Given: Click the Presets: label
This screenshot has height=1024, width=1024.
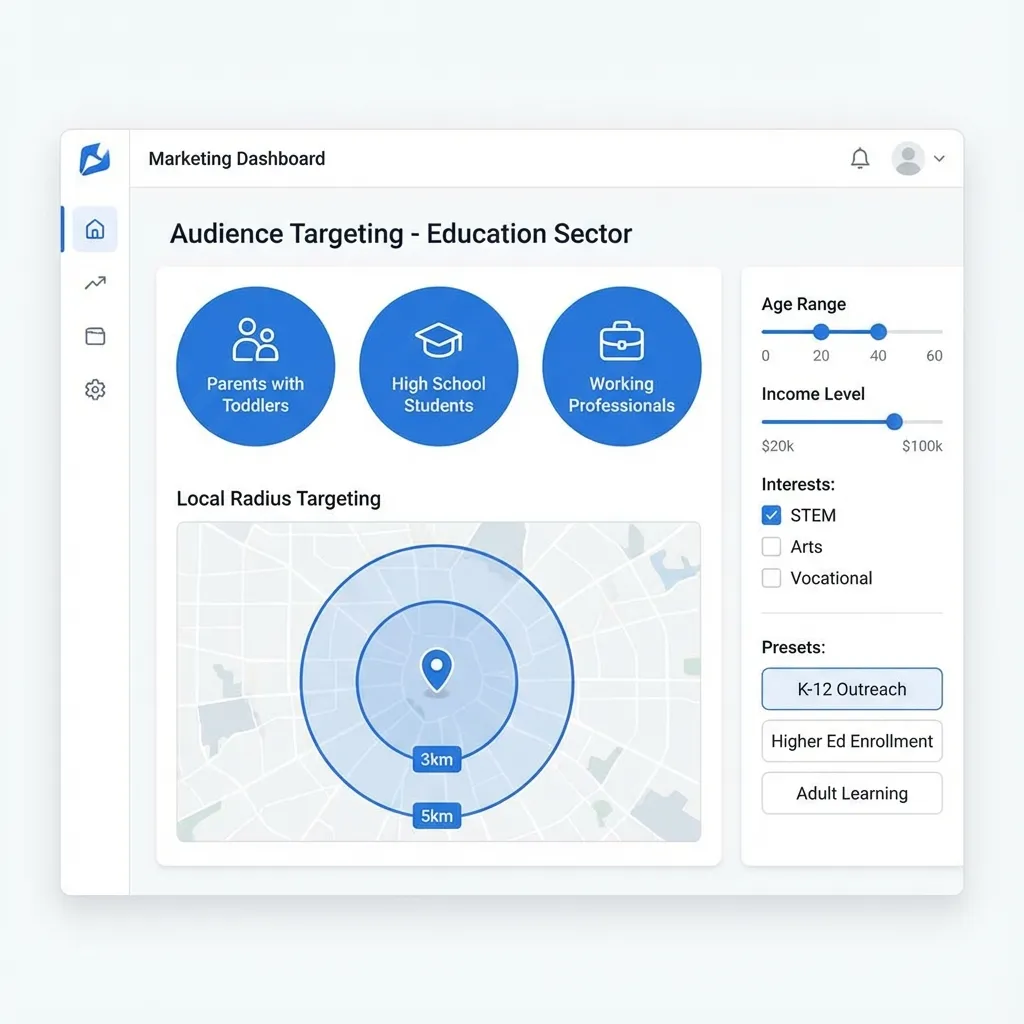Looking at the screenshot, I should coord(793,647).
